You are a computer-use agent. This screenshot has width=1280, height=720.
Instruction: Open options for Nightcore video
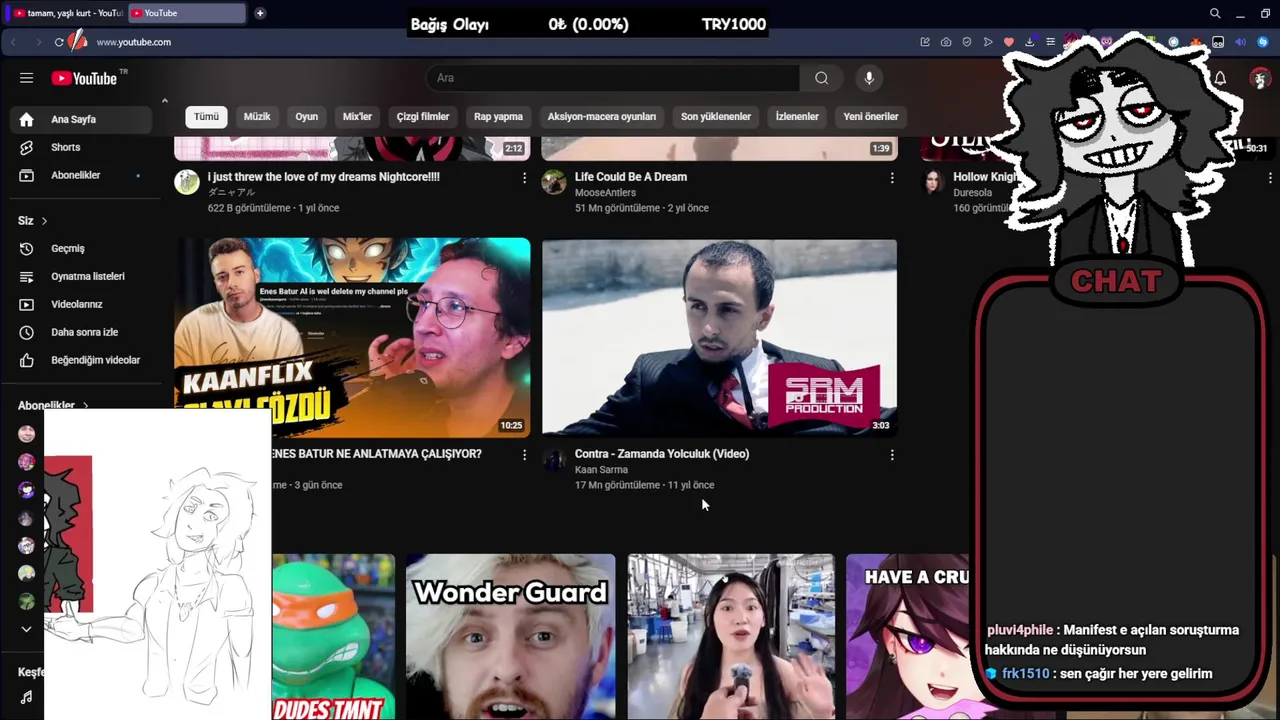pyautogui.click(x=524, y=178)
